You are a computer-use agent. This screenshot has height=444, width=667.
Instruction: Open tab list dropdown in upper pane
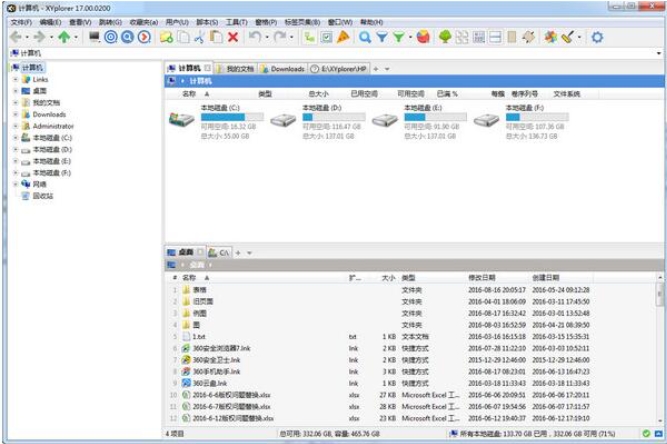click(387, 69)
